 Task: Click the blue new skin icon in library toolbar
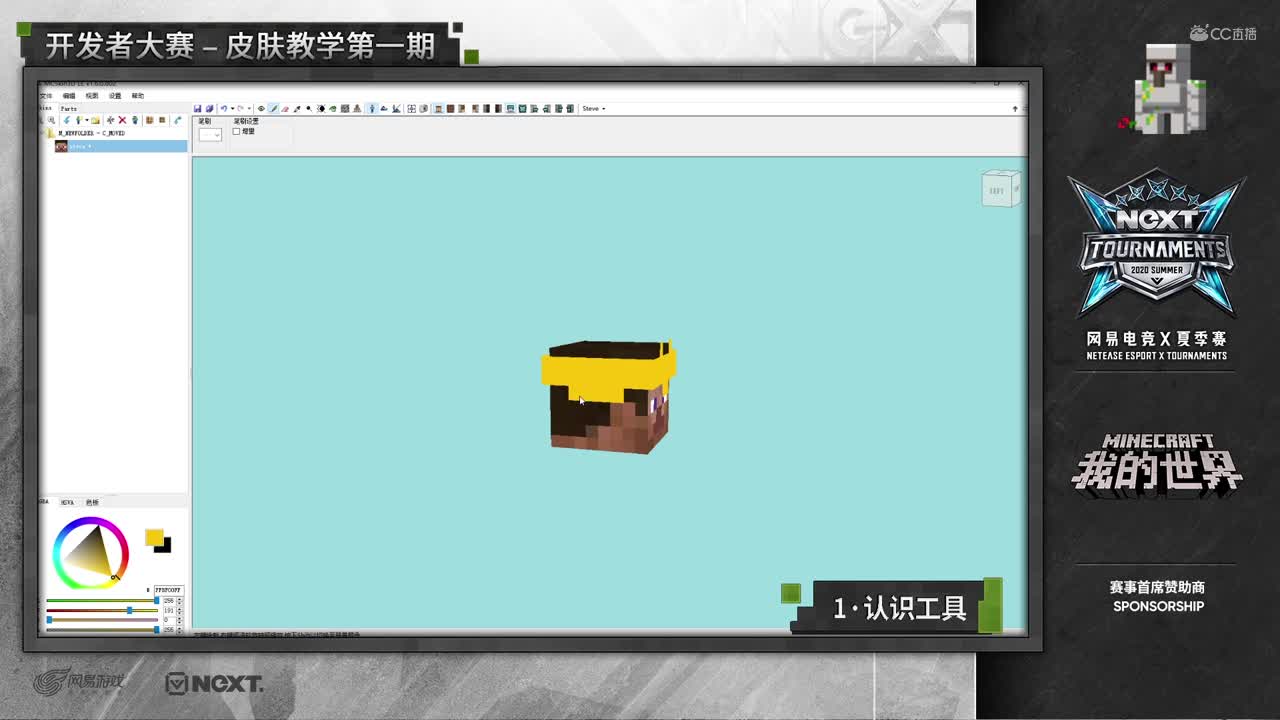(x=67, y=120)
